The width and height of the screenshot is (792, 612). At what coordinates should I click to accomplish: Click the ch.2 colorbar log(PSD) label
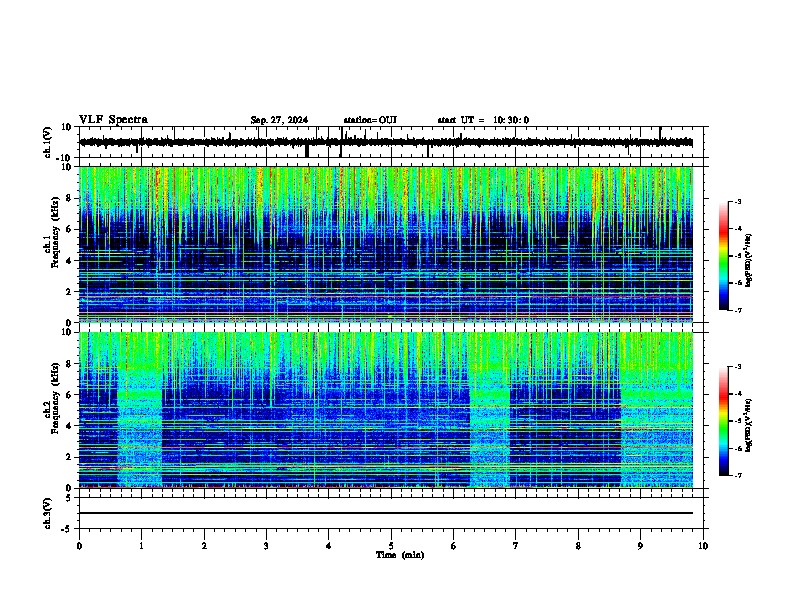coord(749,424)
